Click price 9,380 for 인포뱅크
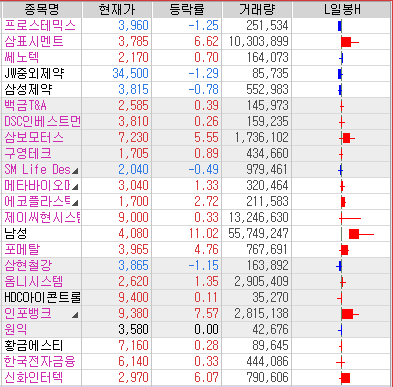 pyautogui.click(x=133, y=314)
